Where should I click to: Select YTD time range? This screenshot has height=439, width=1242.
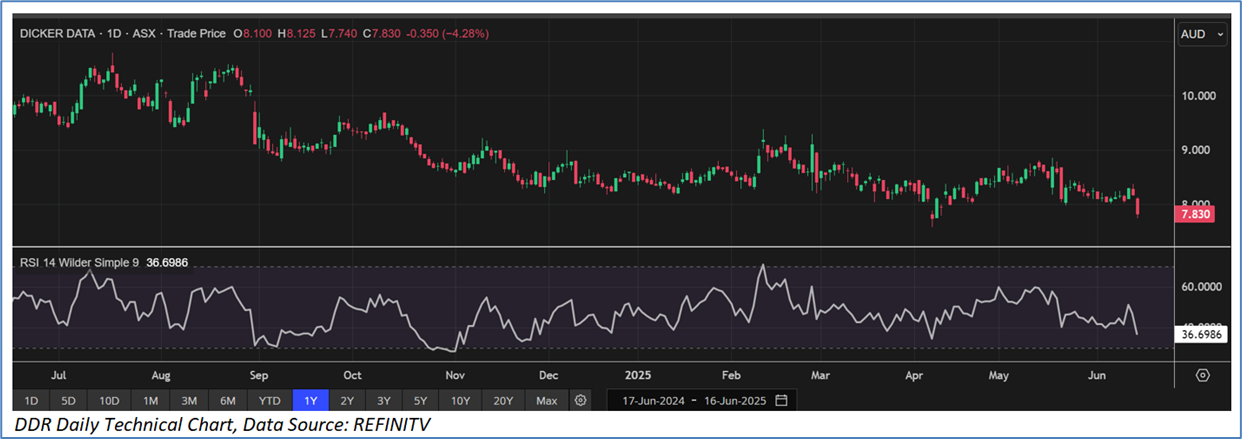pos(268,401)
